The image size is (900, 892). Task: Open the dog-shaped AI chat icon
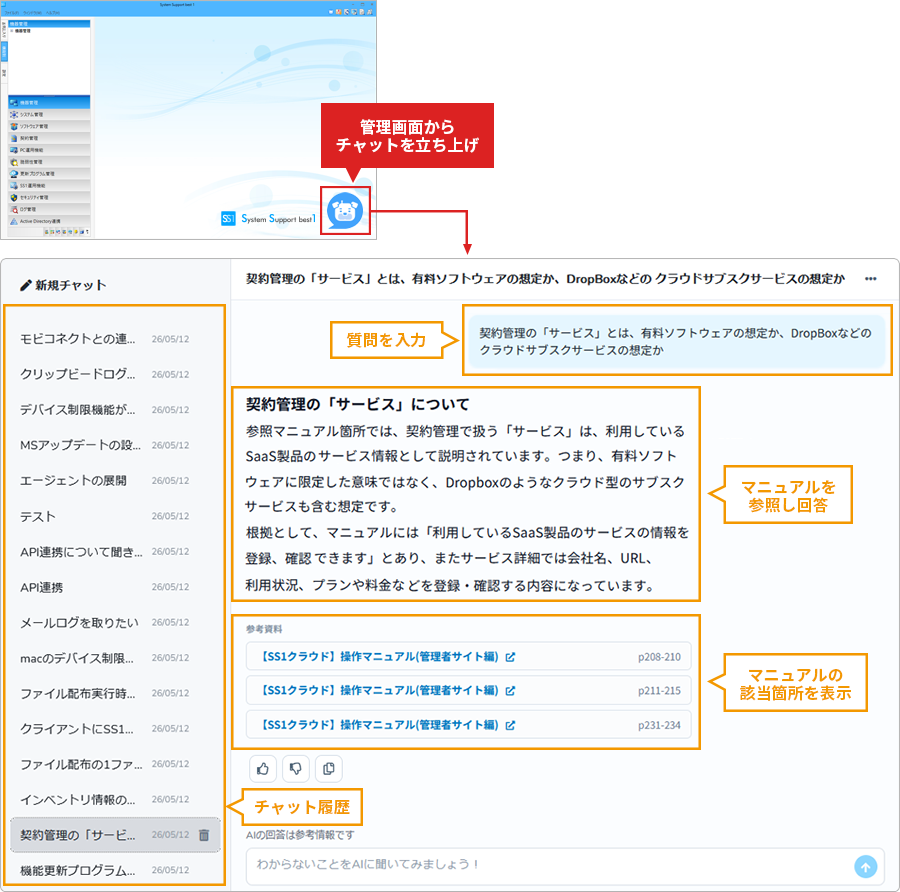[345, 211]
